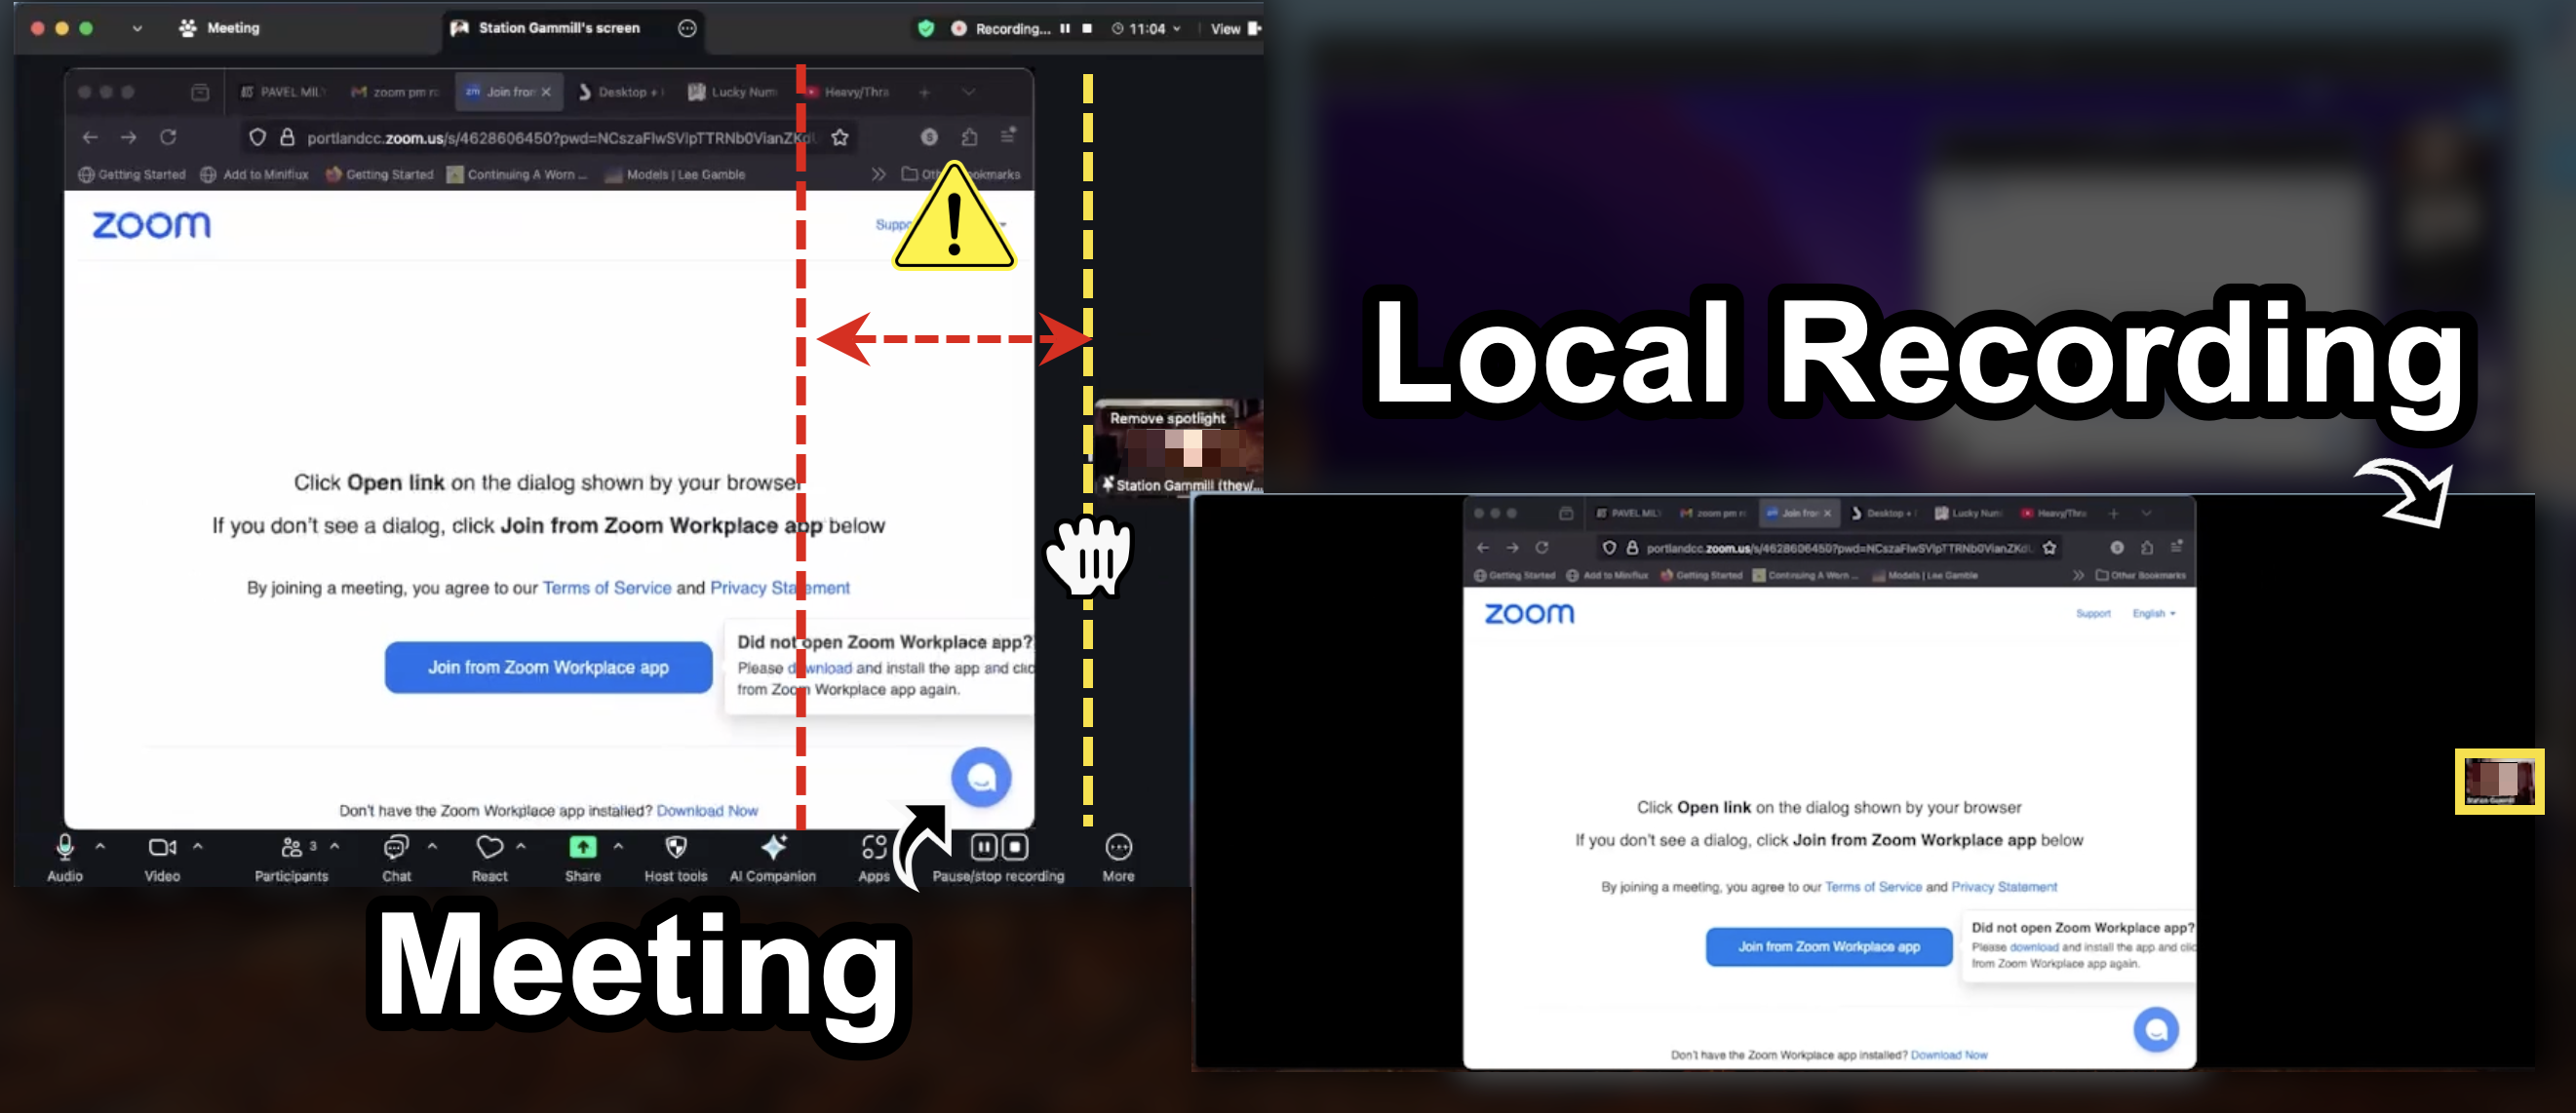The width and height of the screenshot is (2576, 1113).
Task: Expand the video options caret
Action: point(198,846)
